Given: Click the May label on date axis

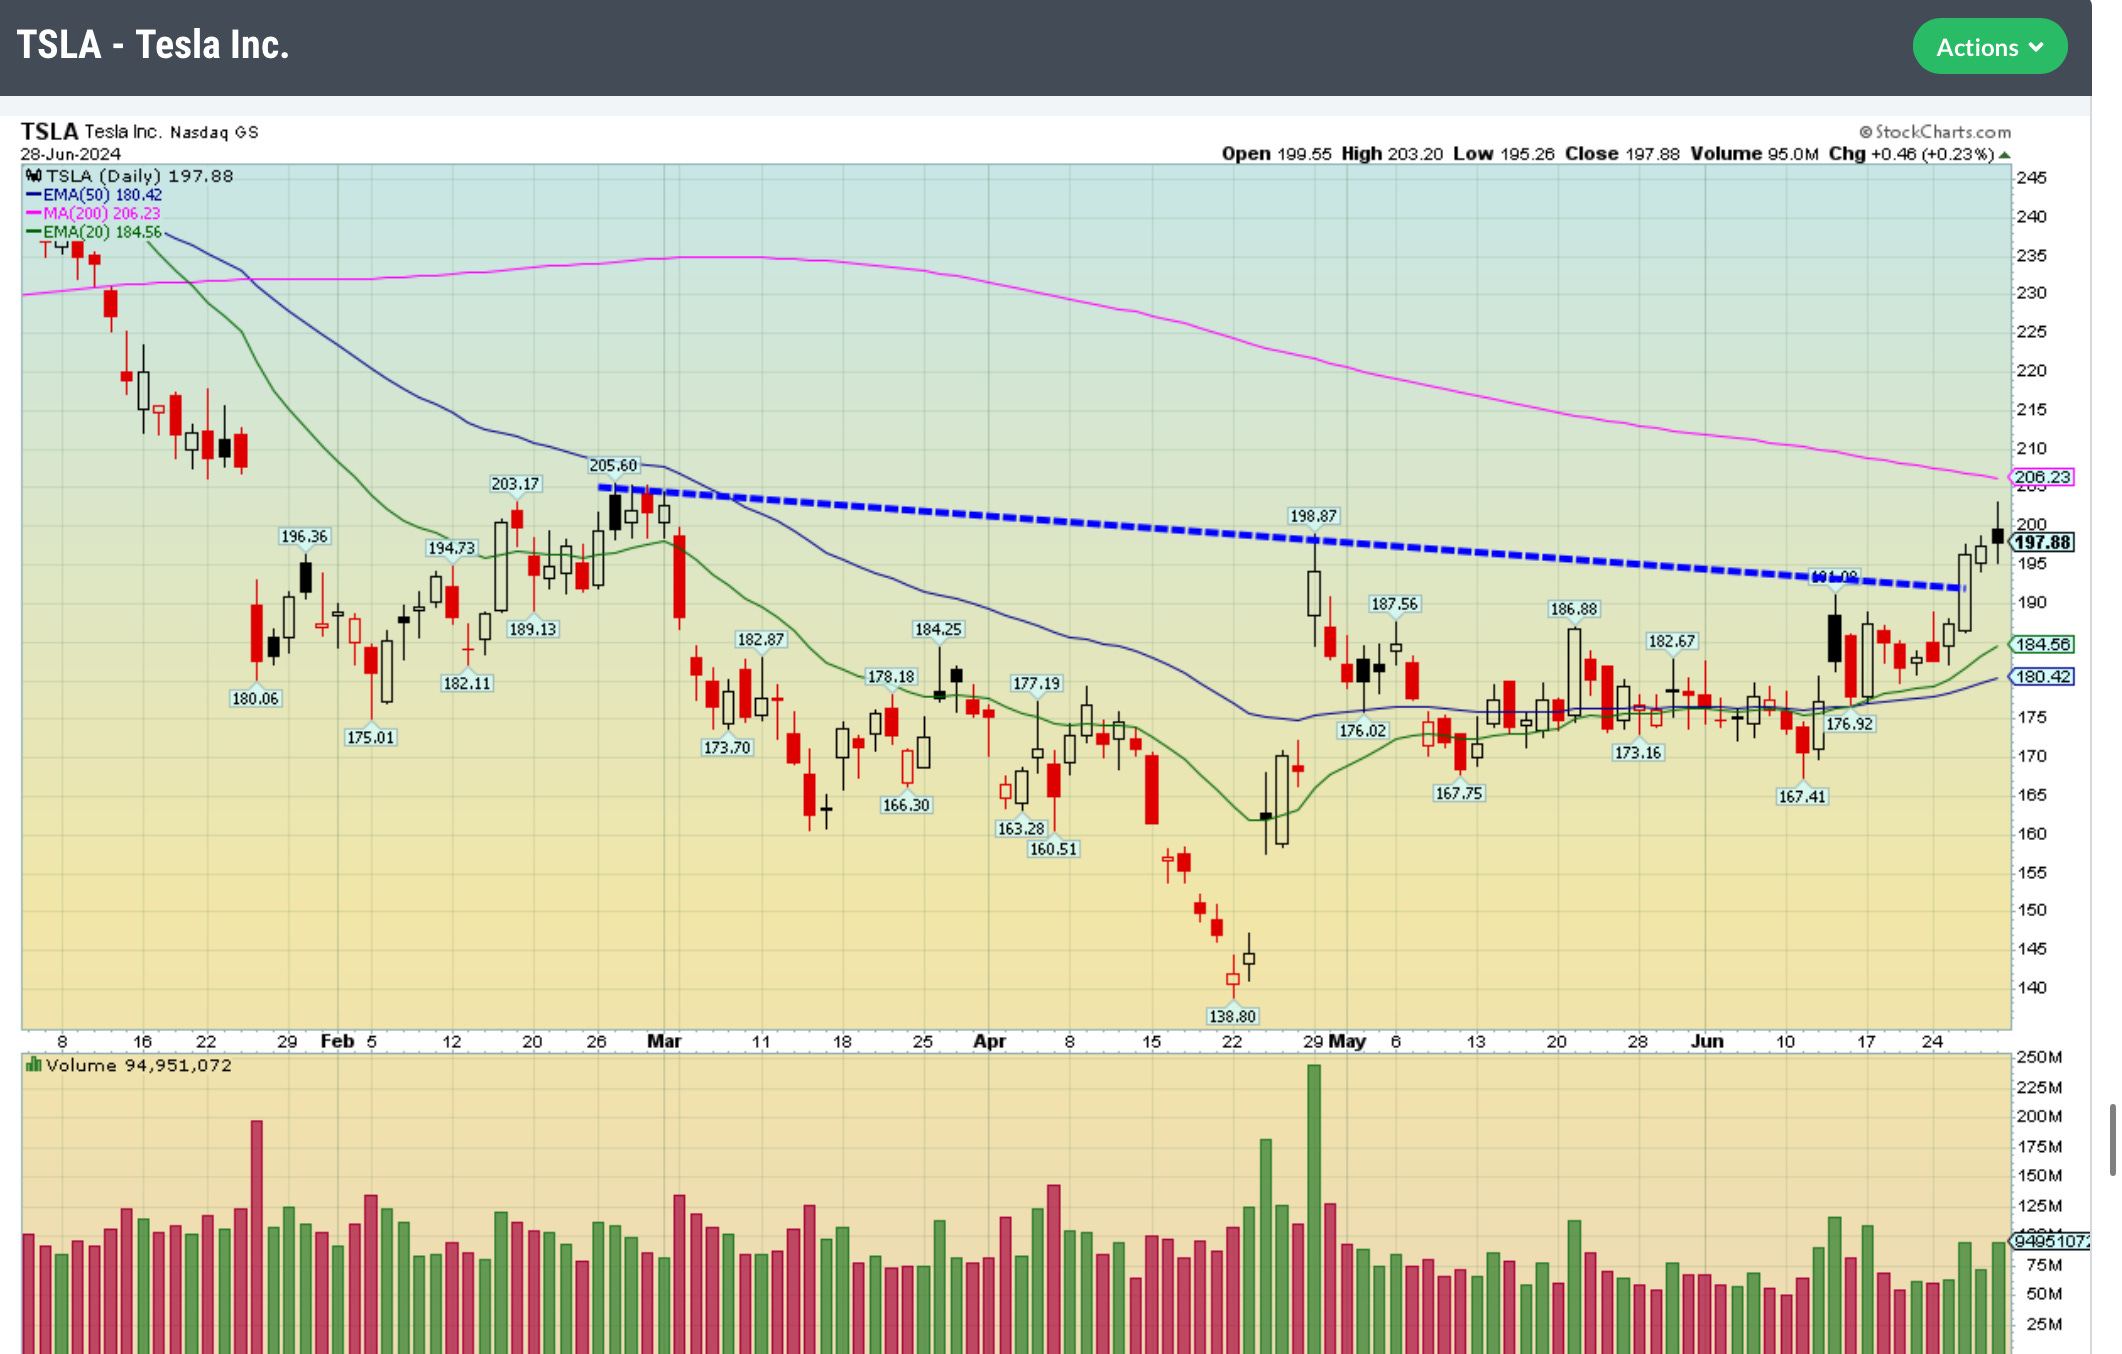Looking at the screenshot, I should point(1347,1041).
